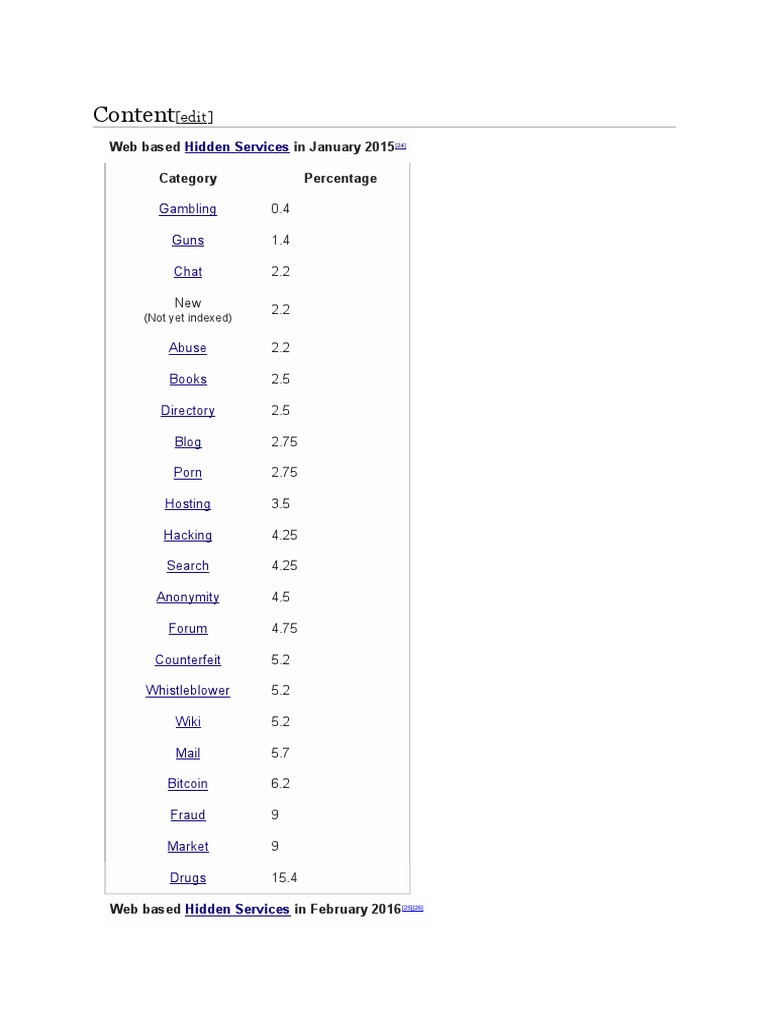Visit the Whistleblower category link
The image size is (768, 1024).
[188, 691]
